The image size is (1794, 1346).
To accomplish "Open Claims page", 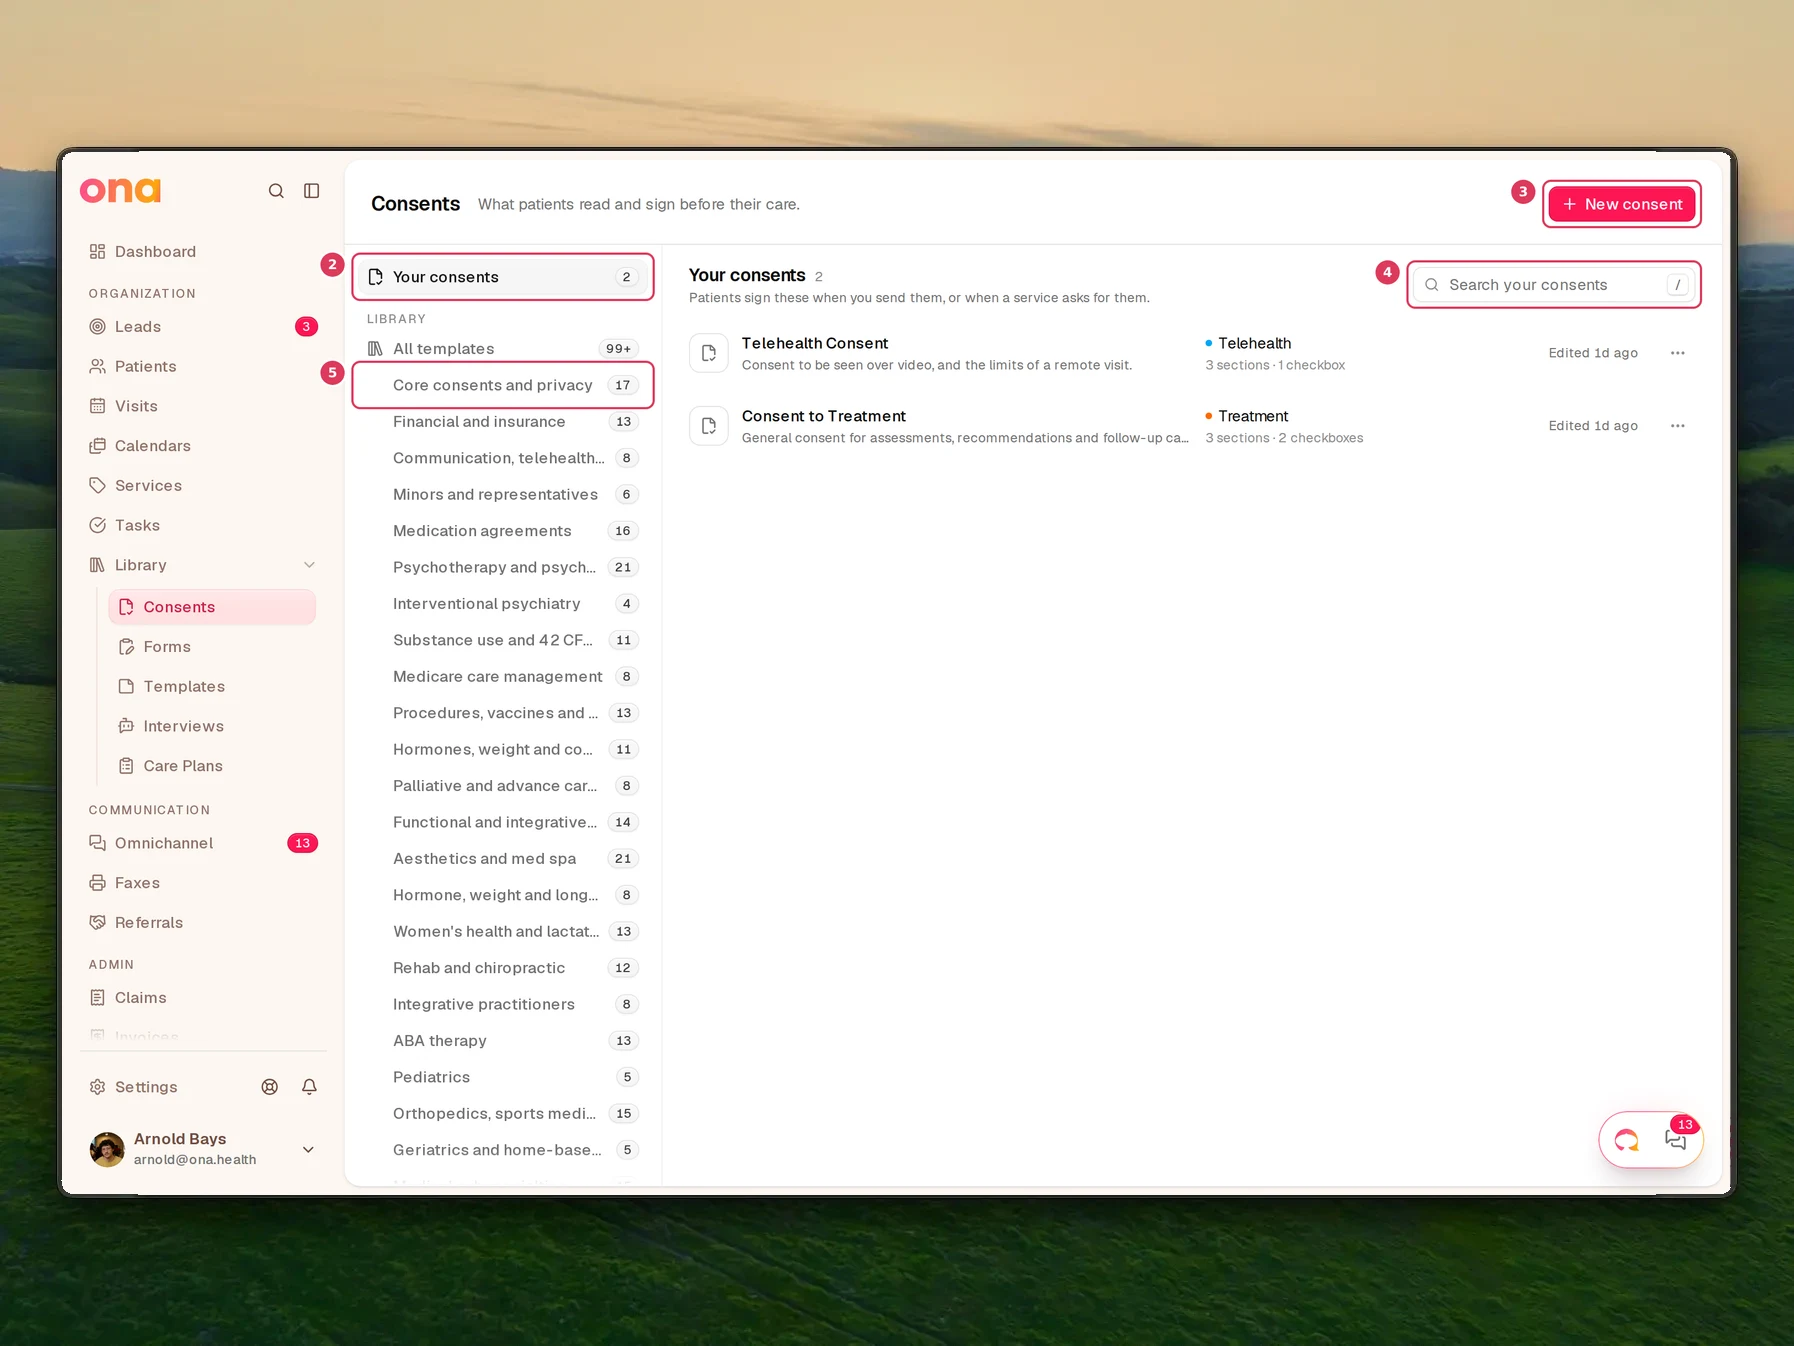I will coord(204,998).
